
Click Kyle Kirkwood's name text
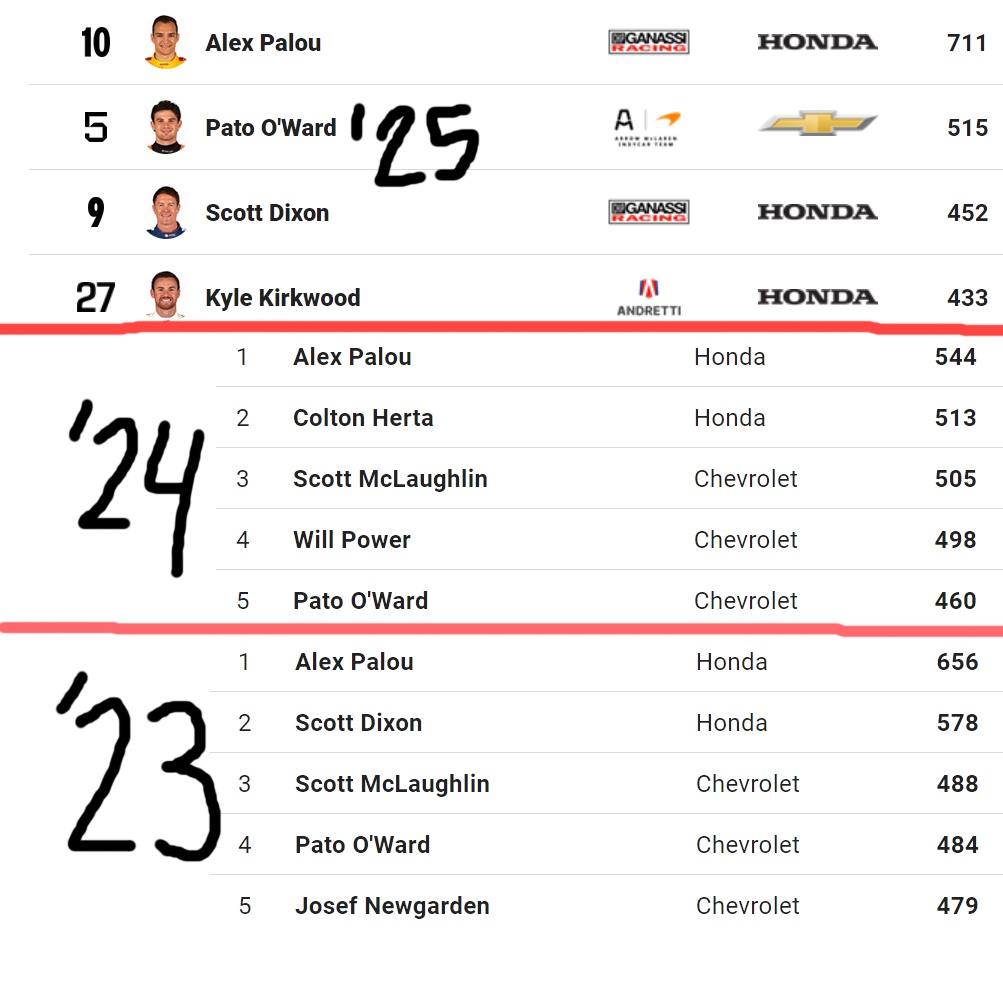click(x=283, y=298)
